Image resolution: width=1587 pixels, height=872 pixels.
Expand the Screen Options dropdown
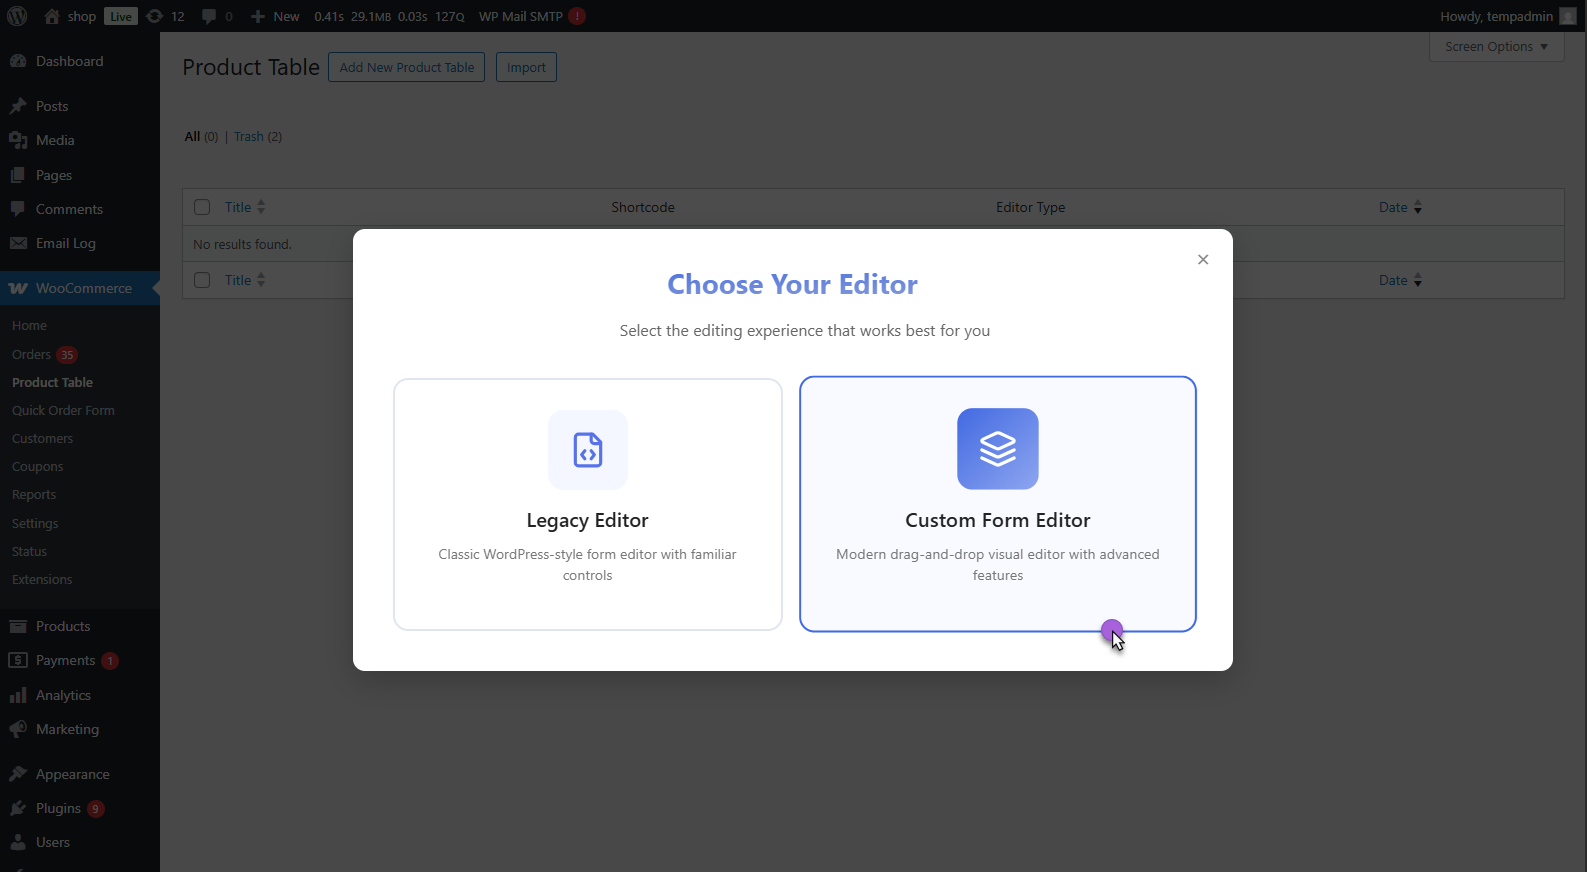coord(1495,47)
